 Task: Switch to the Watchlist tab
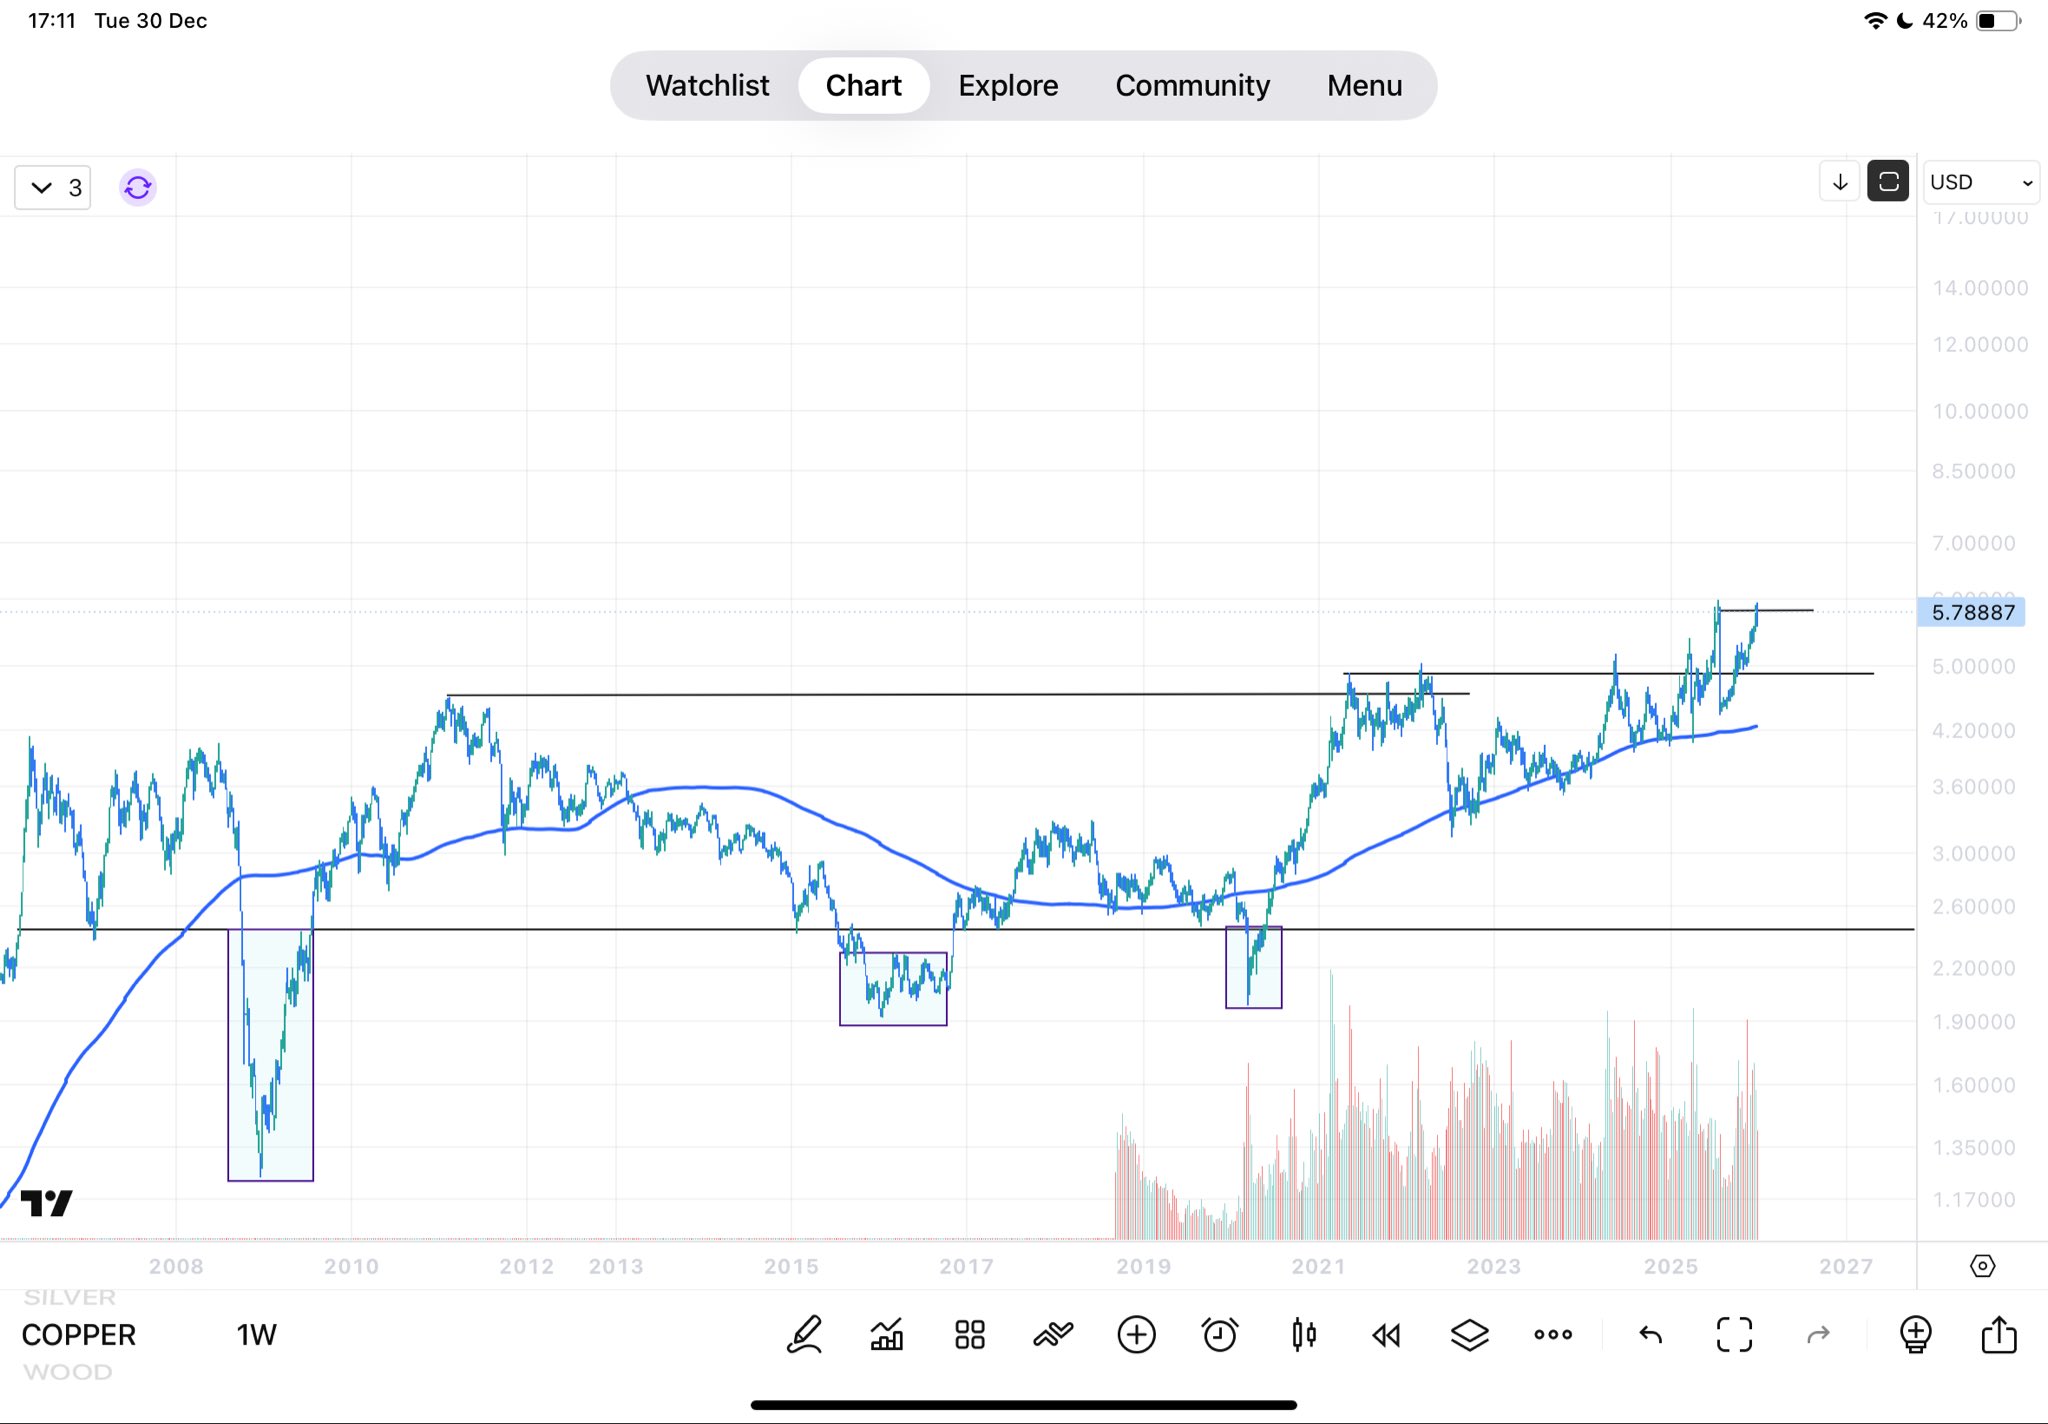click(707, 86)
